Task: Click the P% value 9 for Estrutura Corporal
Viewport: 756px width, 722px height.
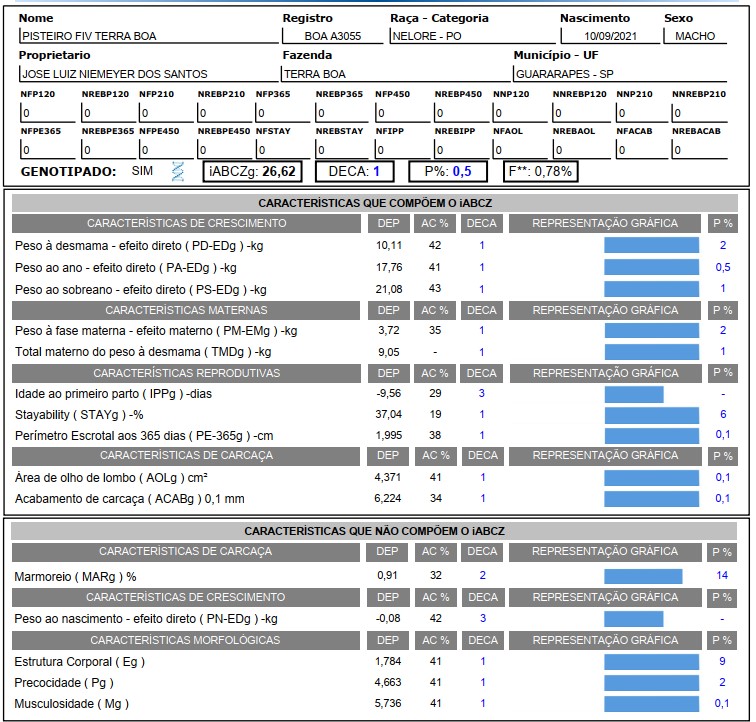Action: (x=722, y=661)
